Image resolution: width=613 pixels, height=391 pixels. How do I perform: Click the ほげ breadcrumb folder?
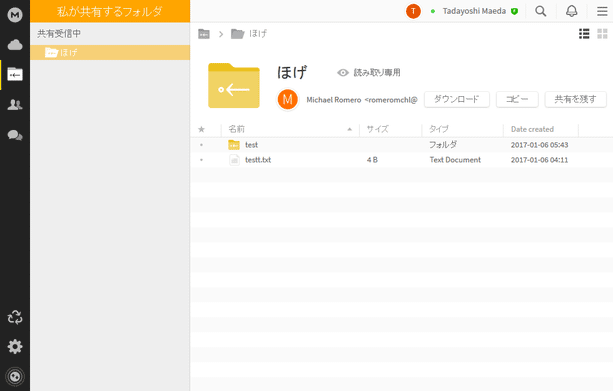(x=249, y=34)
